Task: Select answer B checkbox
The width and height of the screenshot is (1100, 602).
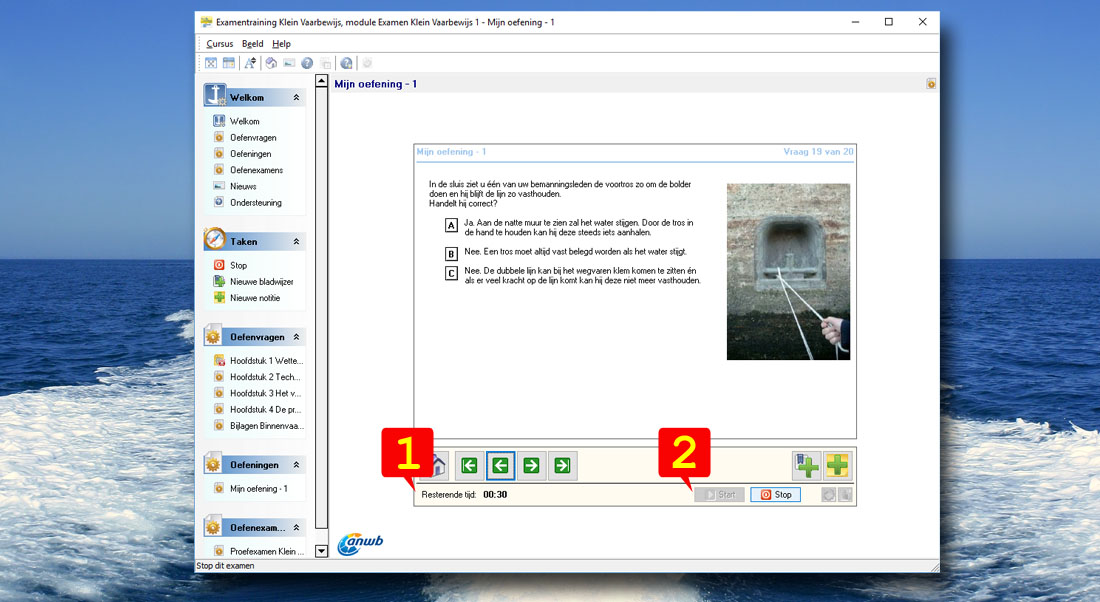Action: [452, 253]
